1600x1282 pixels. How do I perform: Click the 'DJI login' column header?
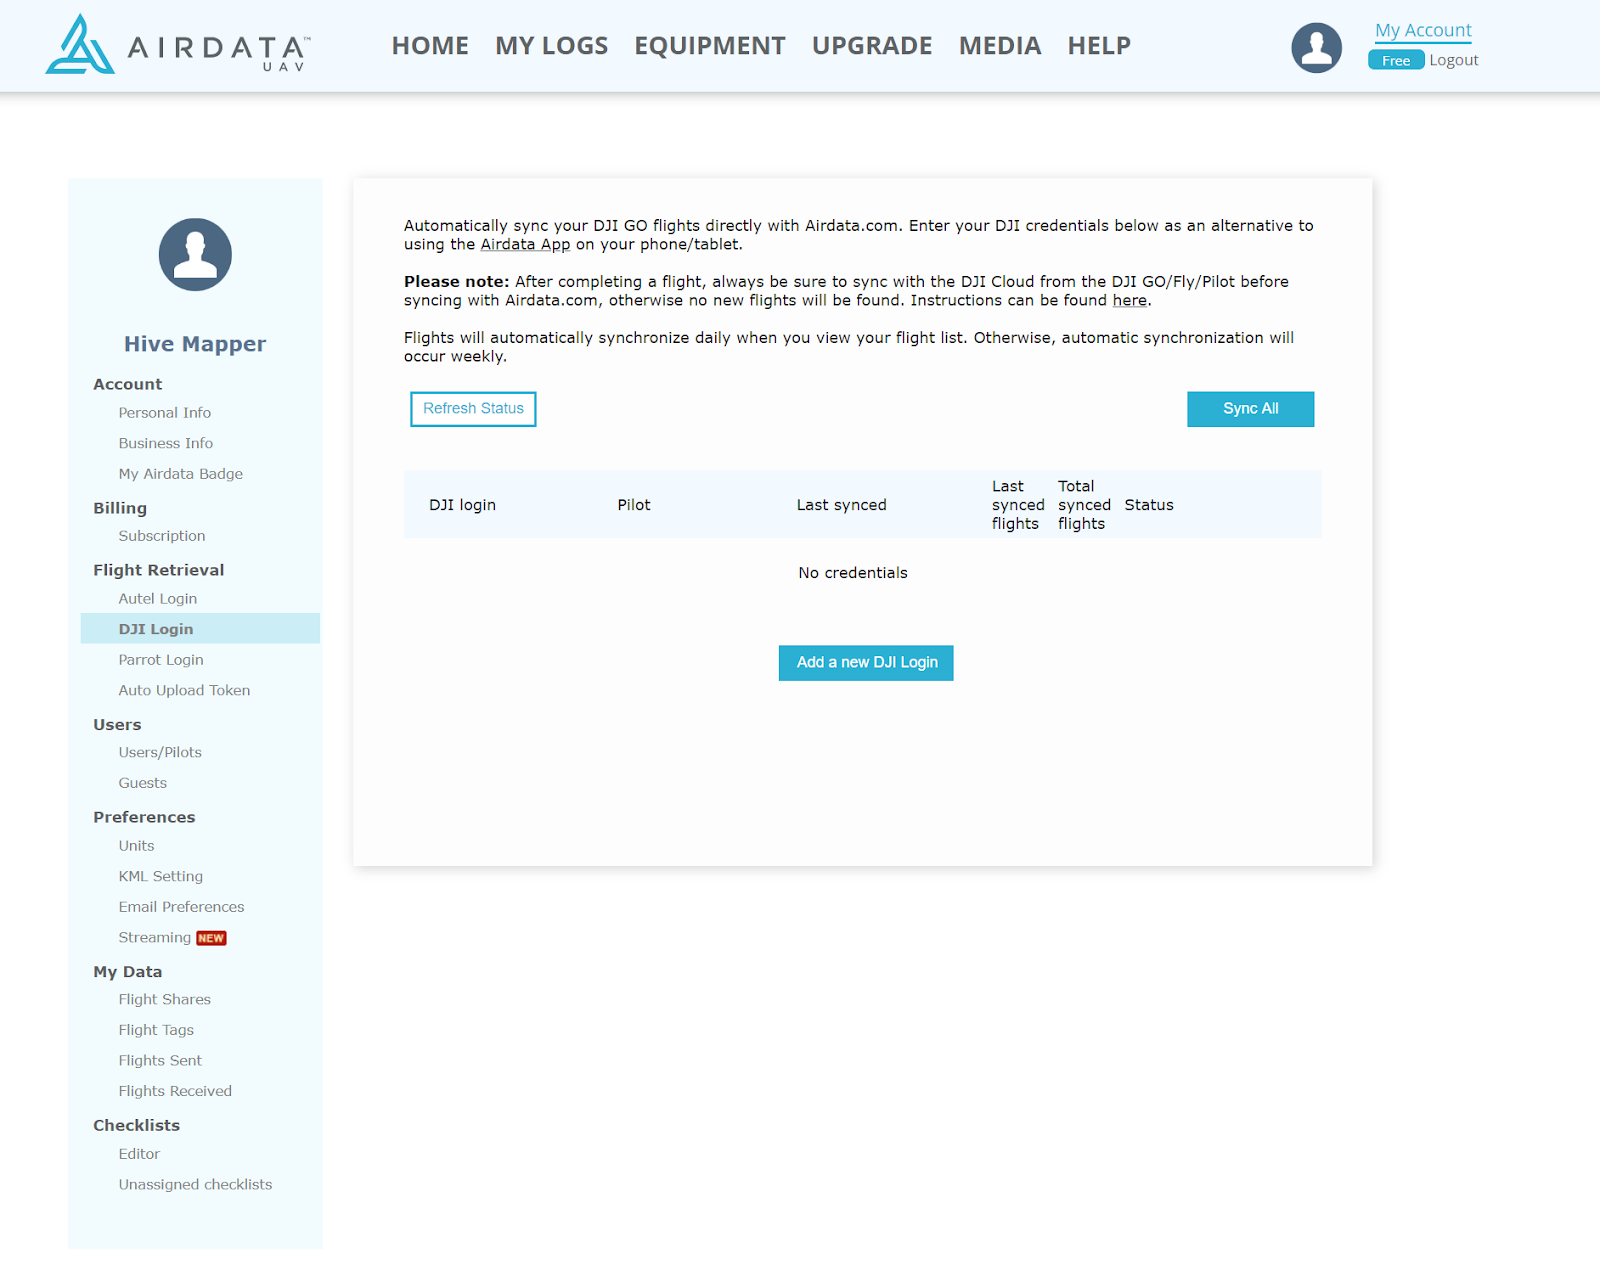(x=462, y=505)
